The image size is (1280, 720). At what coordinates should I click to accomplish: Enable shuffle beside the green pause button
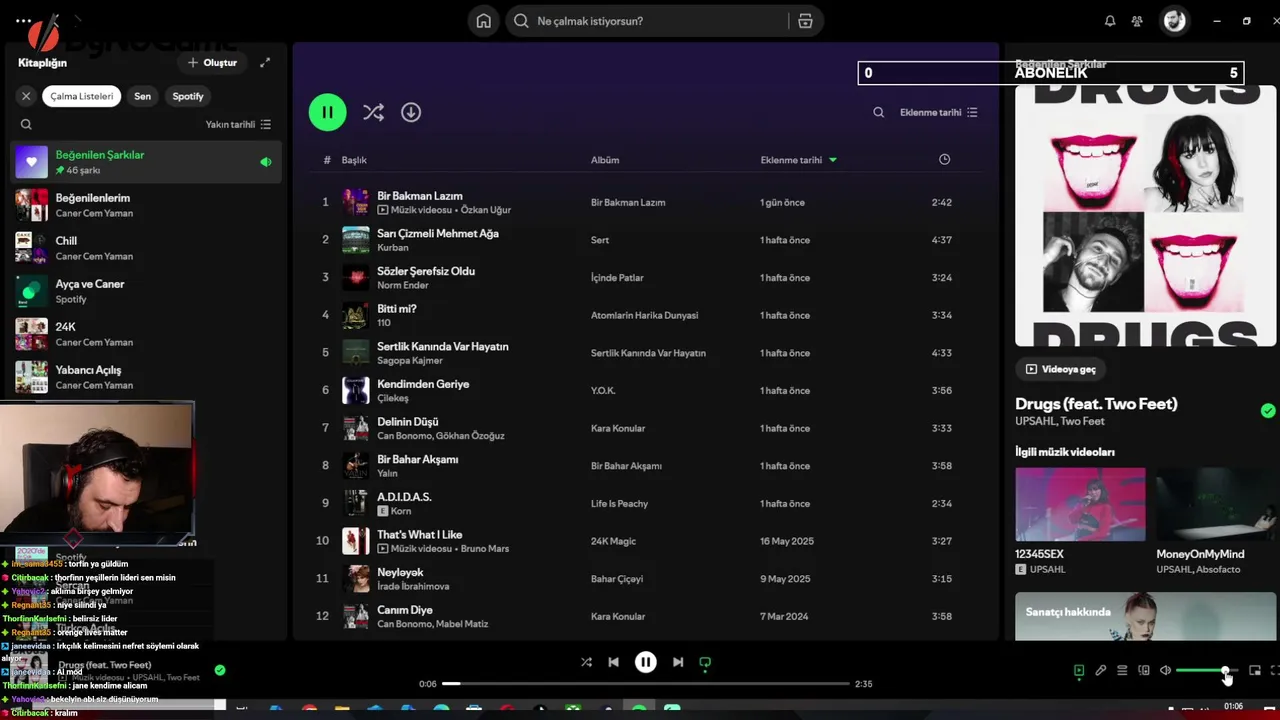point(373,112)
